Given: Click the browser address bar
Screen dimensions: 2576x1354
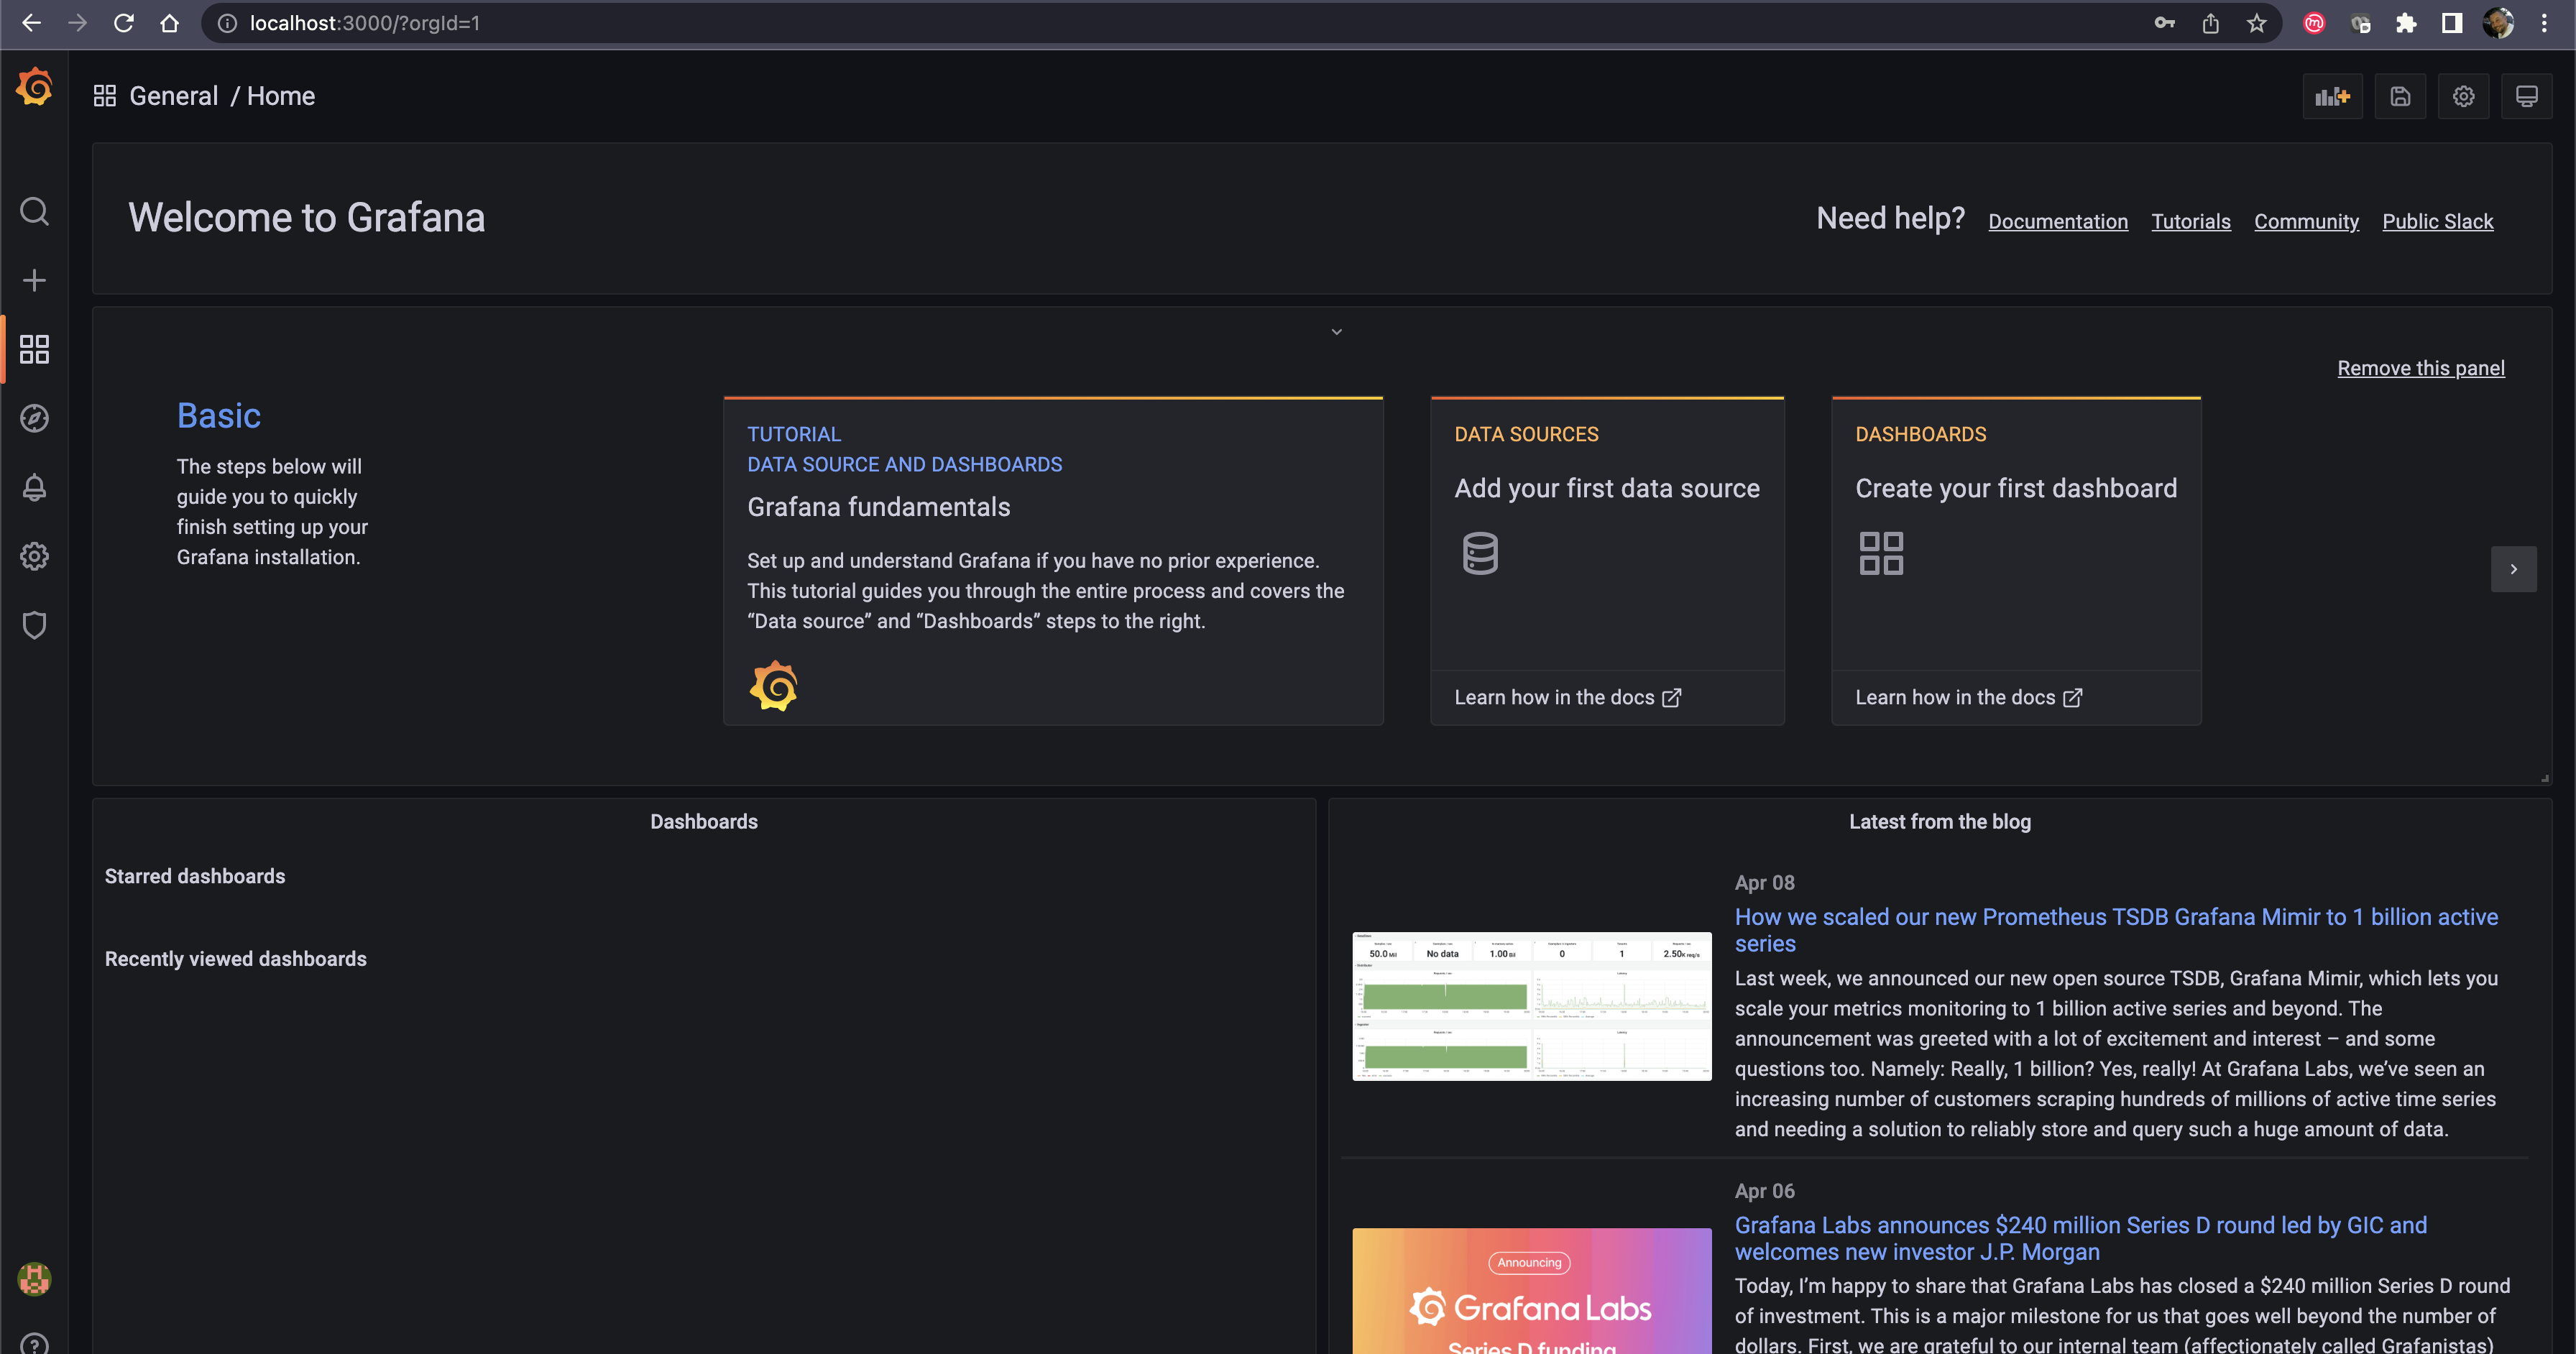Looking at the screenshot, I should click(1240, 23).
